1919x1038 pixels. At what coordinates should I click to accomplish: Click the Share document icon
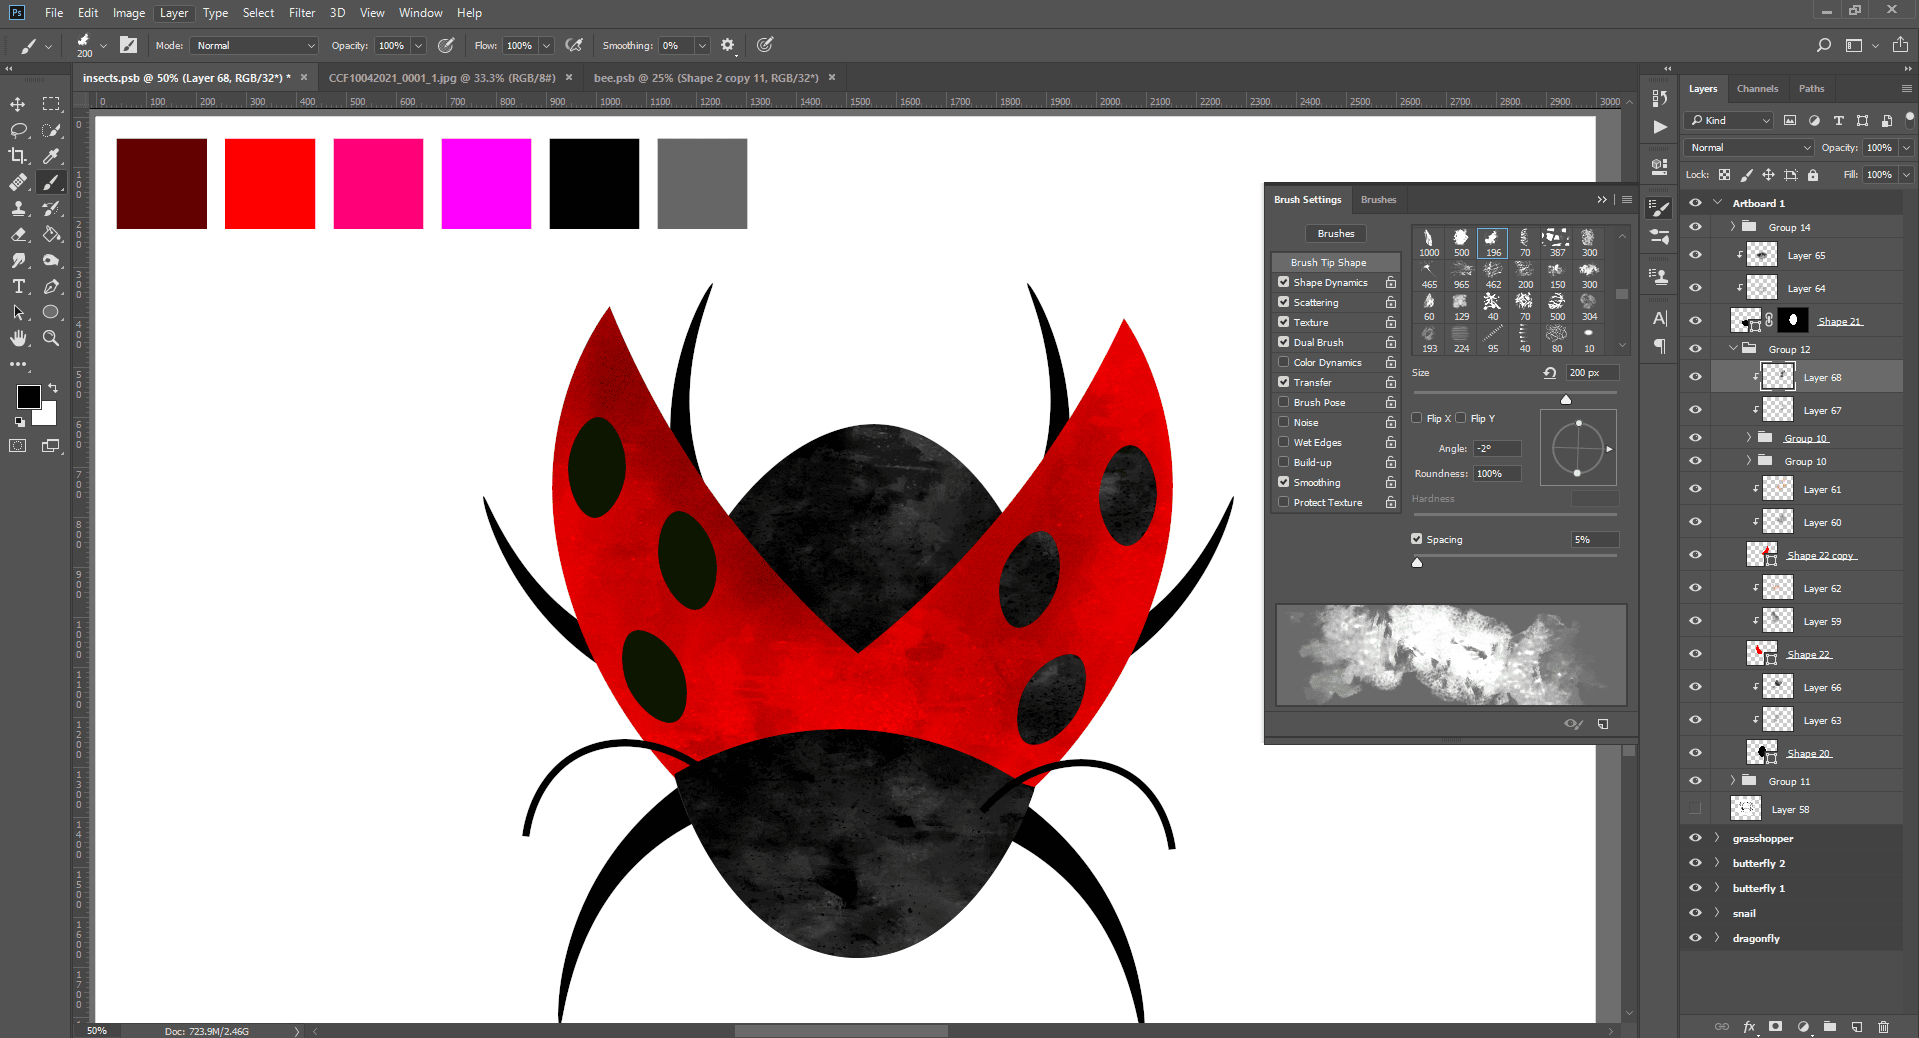click(x=1900, y=45)
